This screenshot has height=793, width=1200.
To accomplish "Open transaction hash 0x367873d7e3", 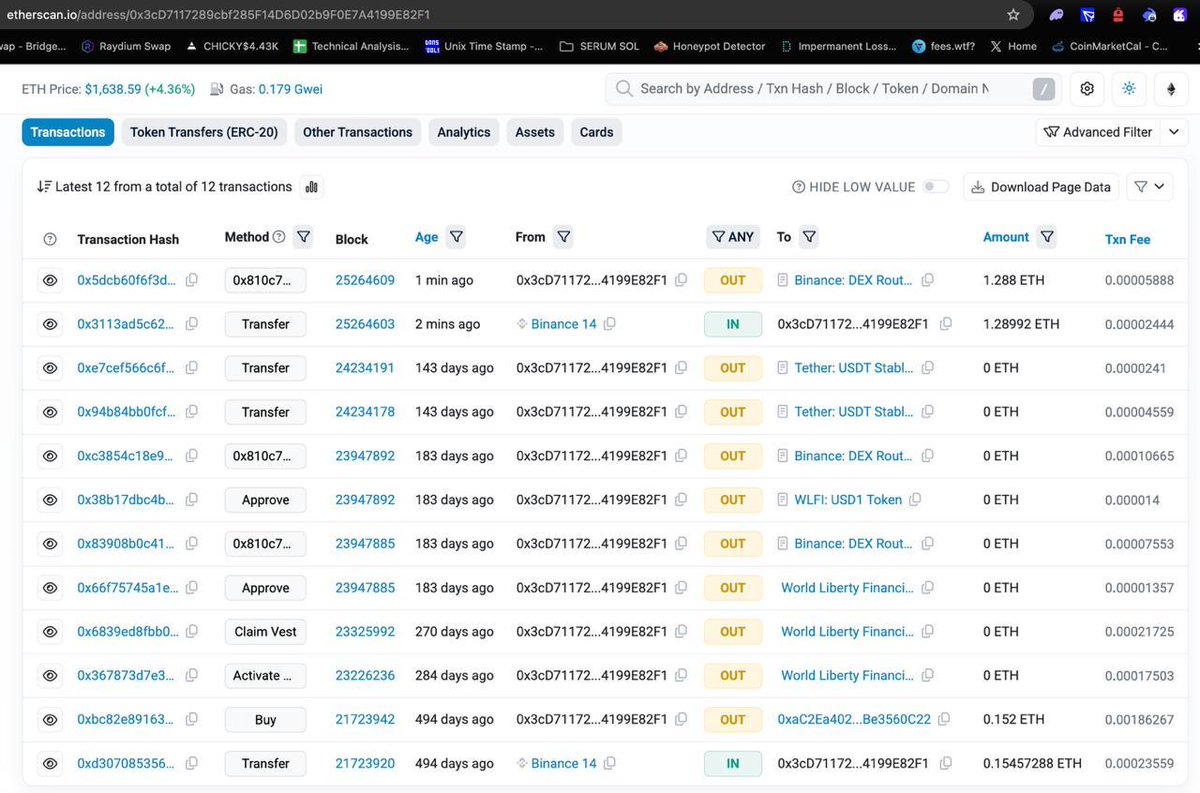I will point(127,675).
